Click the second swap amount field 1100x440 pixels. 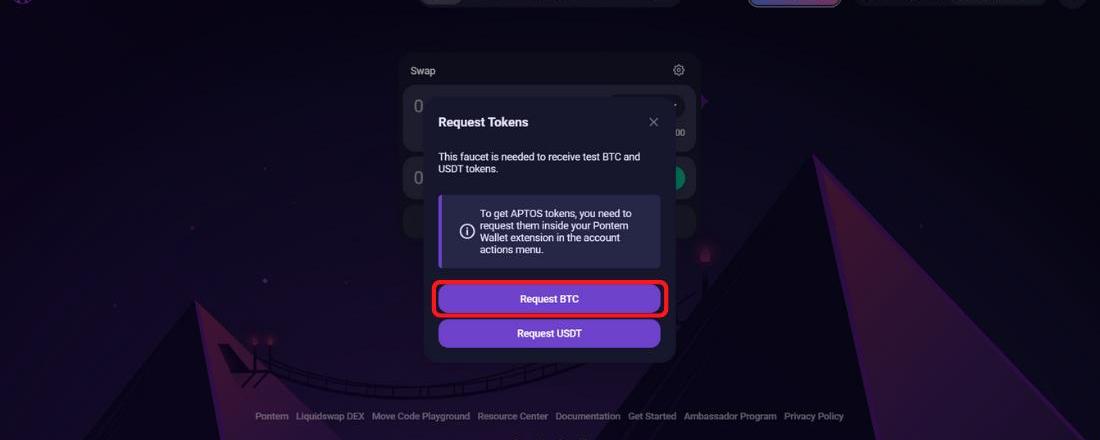[x=416, y=178]
